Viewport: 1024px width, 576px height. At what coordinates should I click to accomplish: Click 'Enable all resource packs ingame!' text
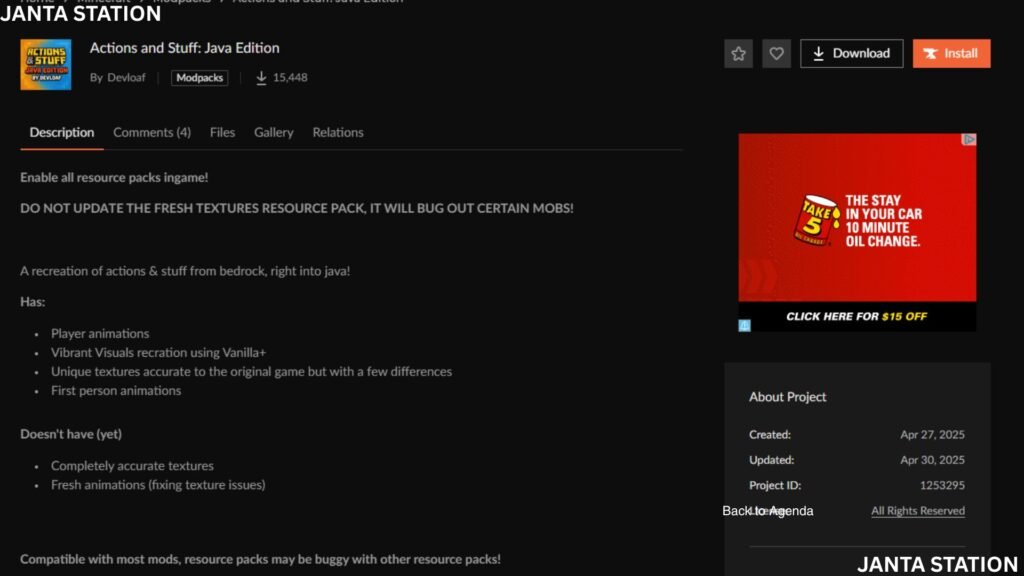[x=114, y=178]
